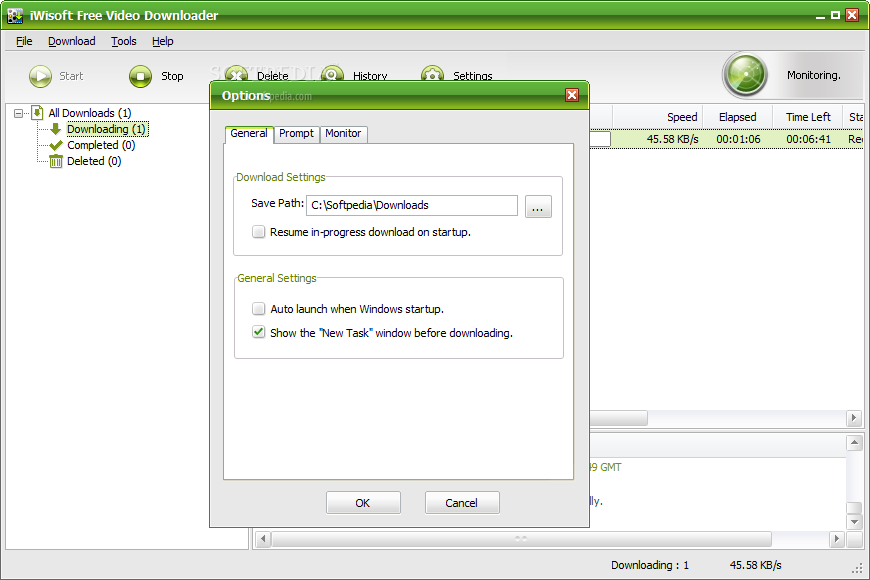Viewport: 870px width, 580px height.
Task: Click bottom horizontal scrollbar left arrow
Action: [263, 538]
